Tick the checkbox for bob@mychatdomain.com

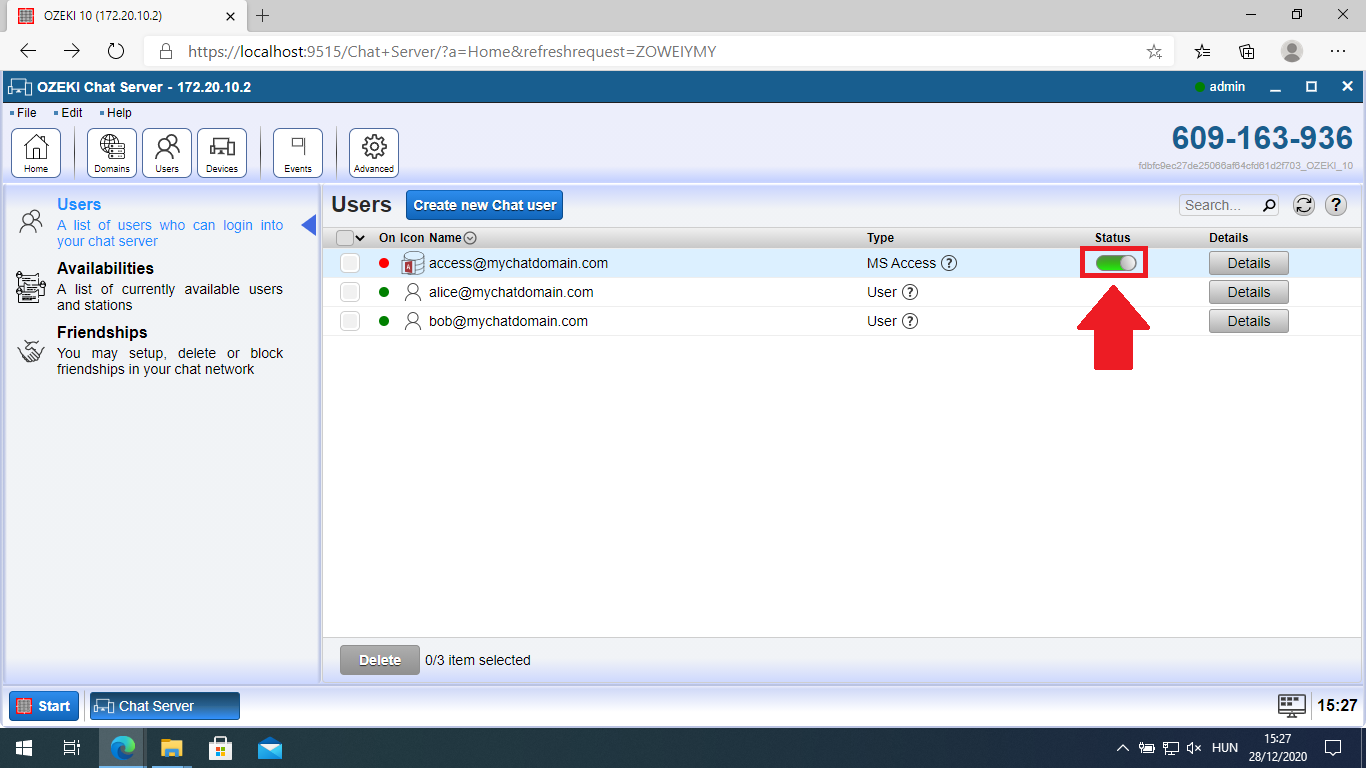[350, 321]
